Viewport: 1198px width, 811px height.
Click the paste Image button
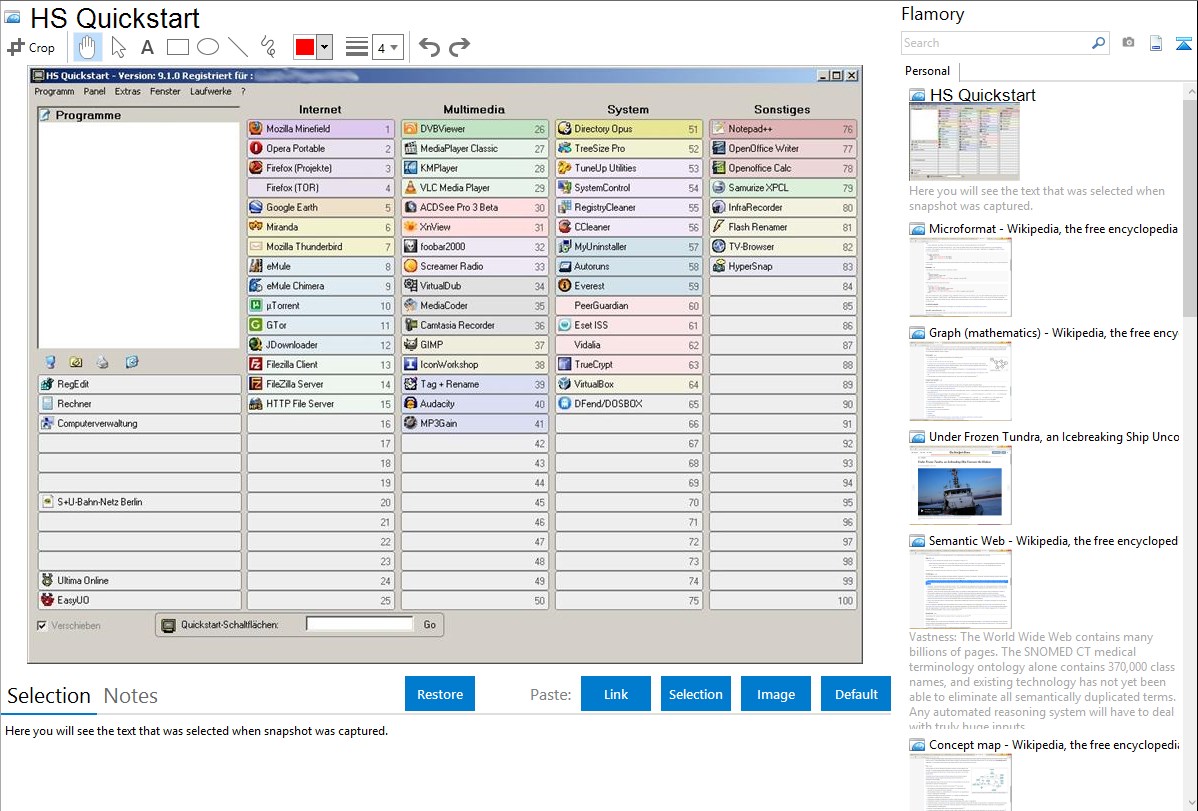[x=775, y=694]
